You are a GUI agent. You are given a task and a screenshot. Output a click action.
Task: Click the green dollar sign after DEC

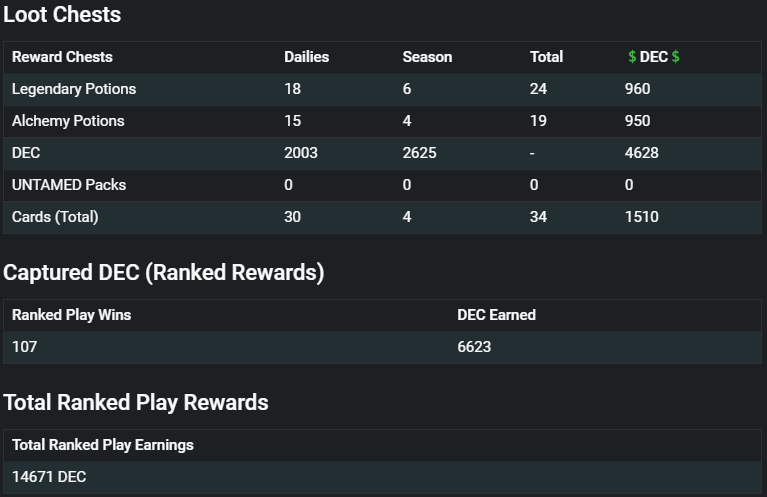pos(676,57)
